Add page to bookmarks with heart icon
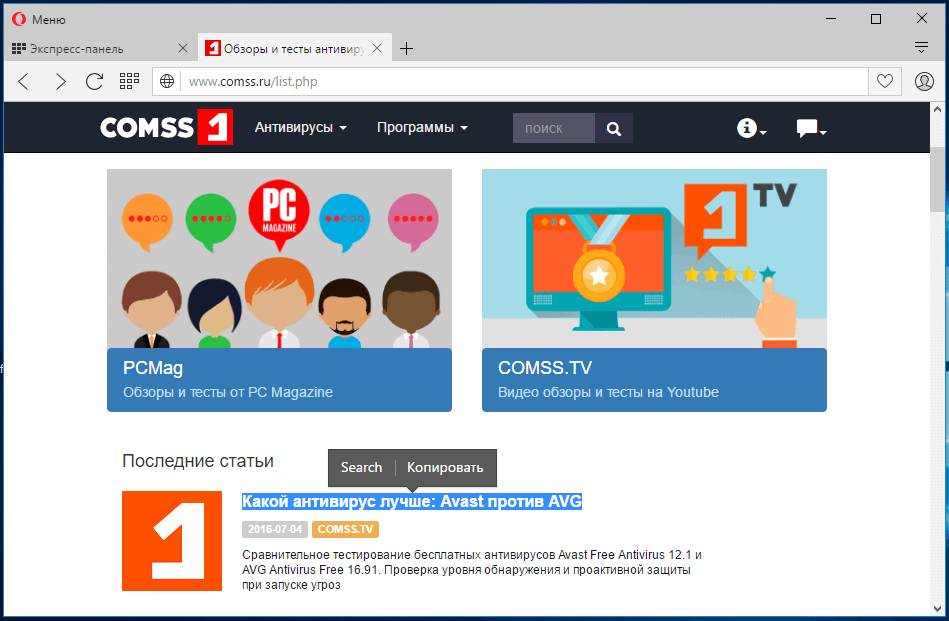 (885, 81)
